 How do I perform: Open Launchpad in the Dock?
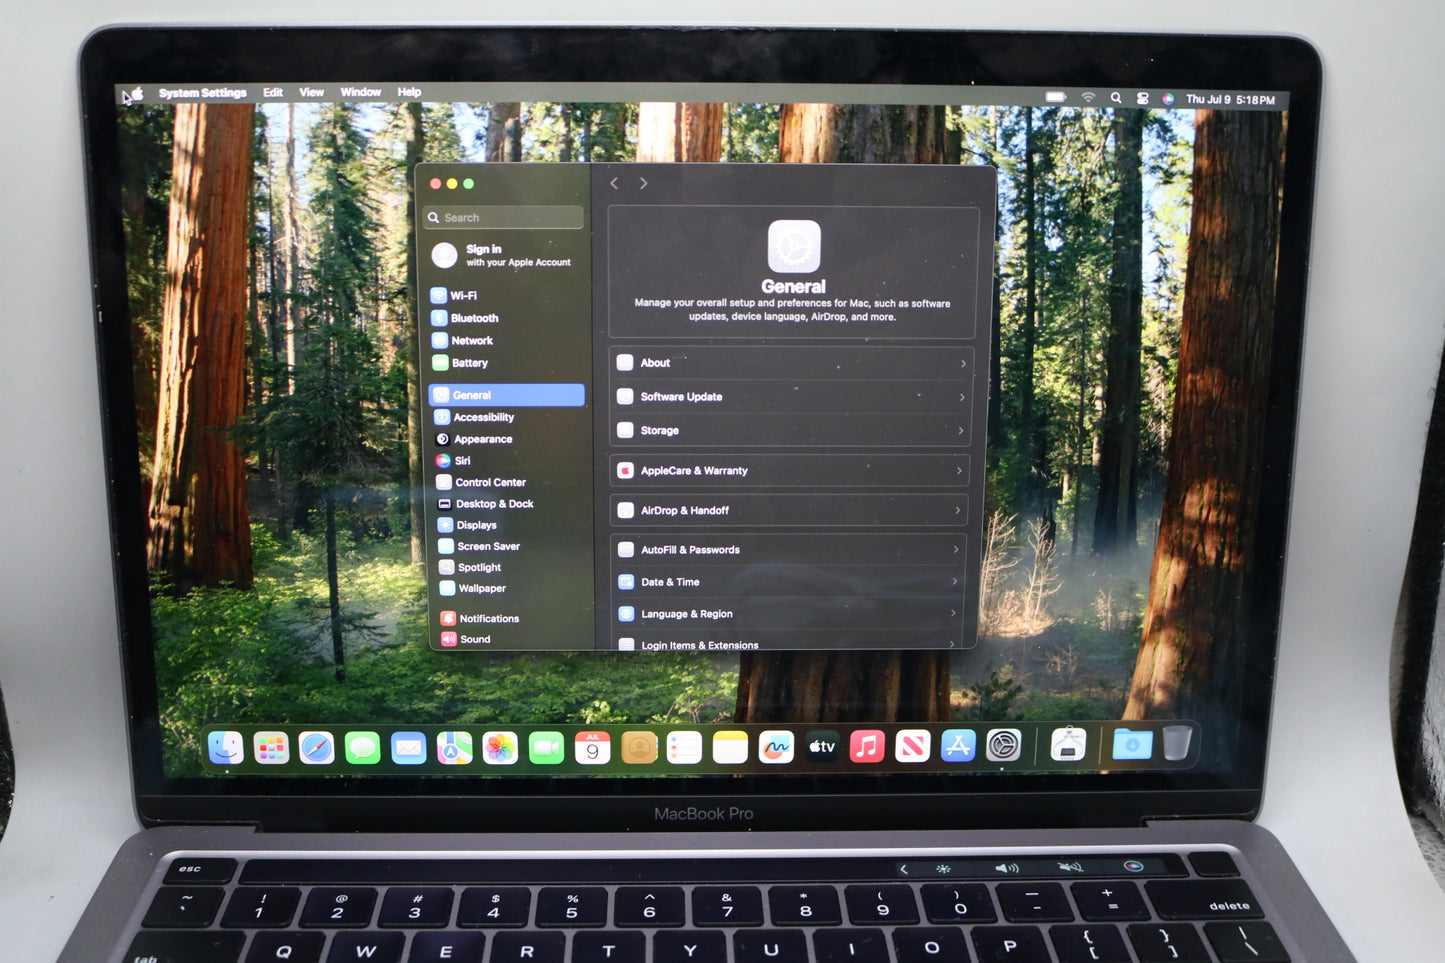point(271,747)
